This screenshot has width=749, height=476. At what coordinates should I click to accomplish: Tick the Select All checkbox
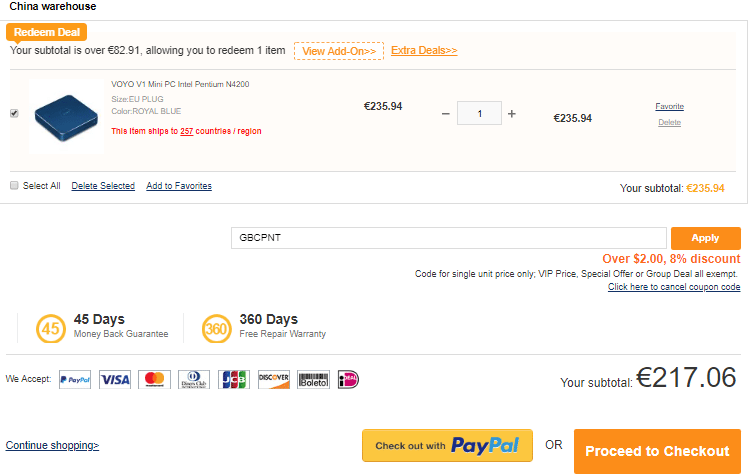pyautogui.click(x=14, y=186)
